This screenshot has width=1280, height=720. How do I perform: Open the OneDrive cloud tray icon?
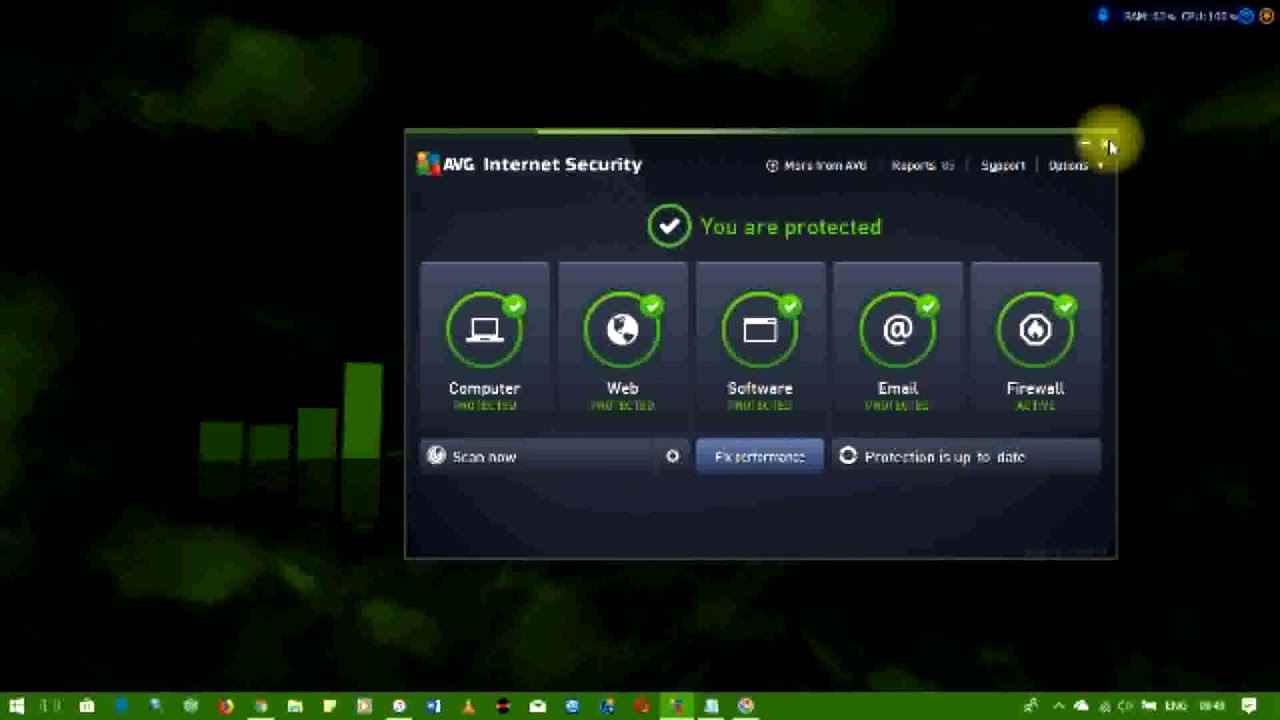click(x=1081, y=706)
